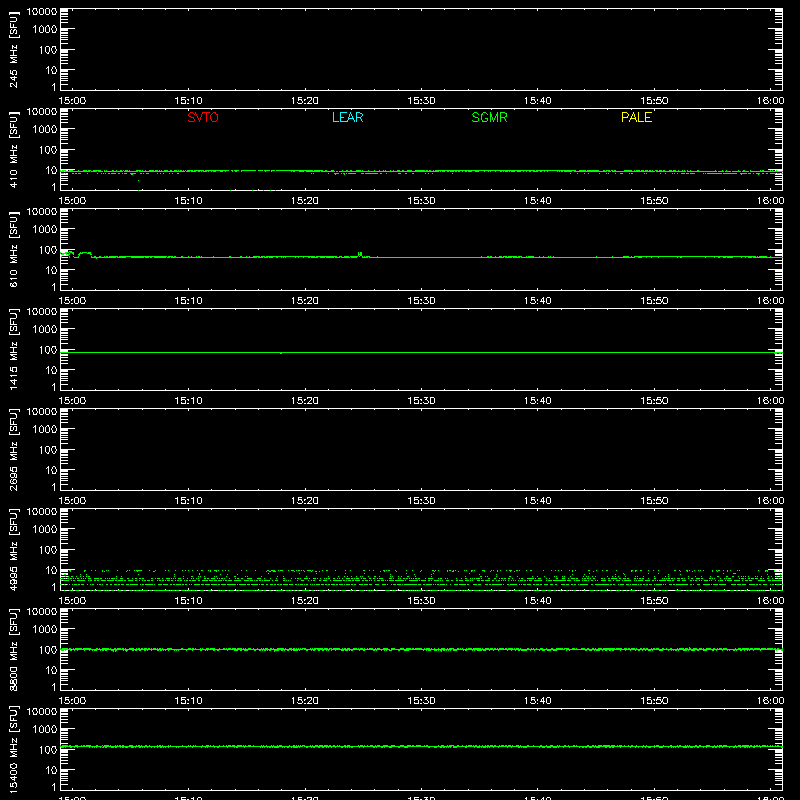Viewport: 800px width, 800px height.
Task: Click the small burst spike on the 610 MHz trace
Action: (360, 254)
